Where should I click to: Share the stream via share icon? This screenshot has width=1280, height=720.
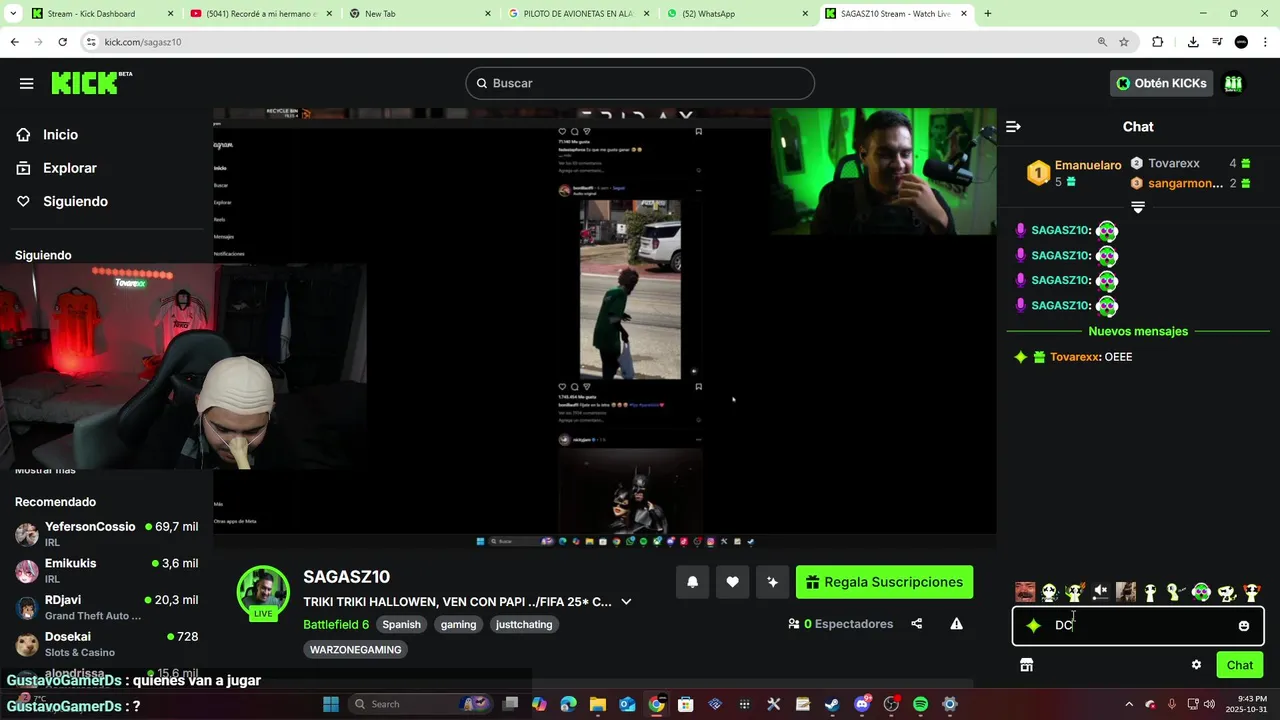[916, 624]
